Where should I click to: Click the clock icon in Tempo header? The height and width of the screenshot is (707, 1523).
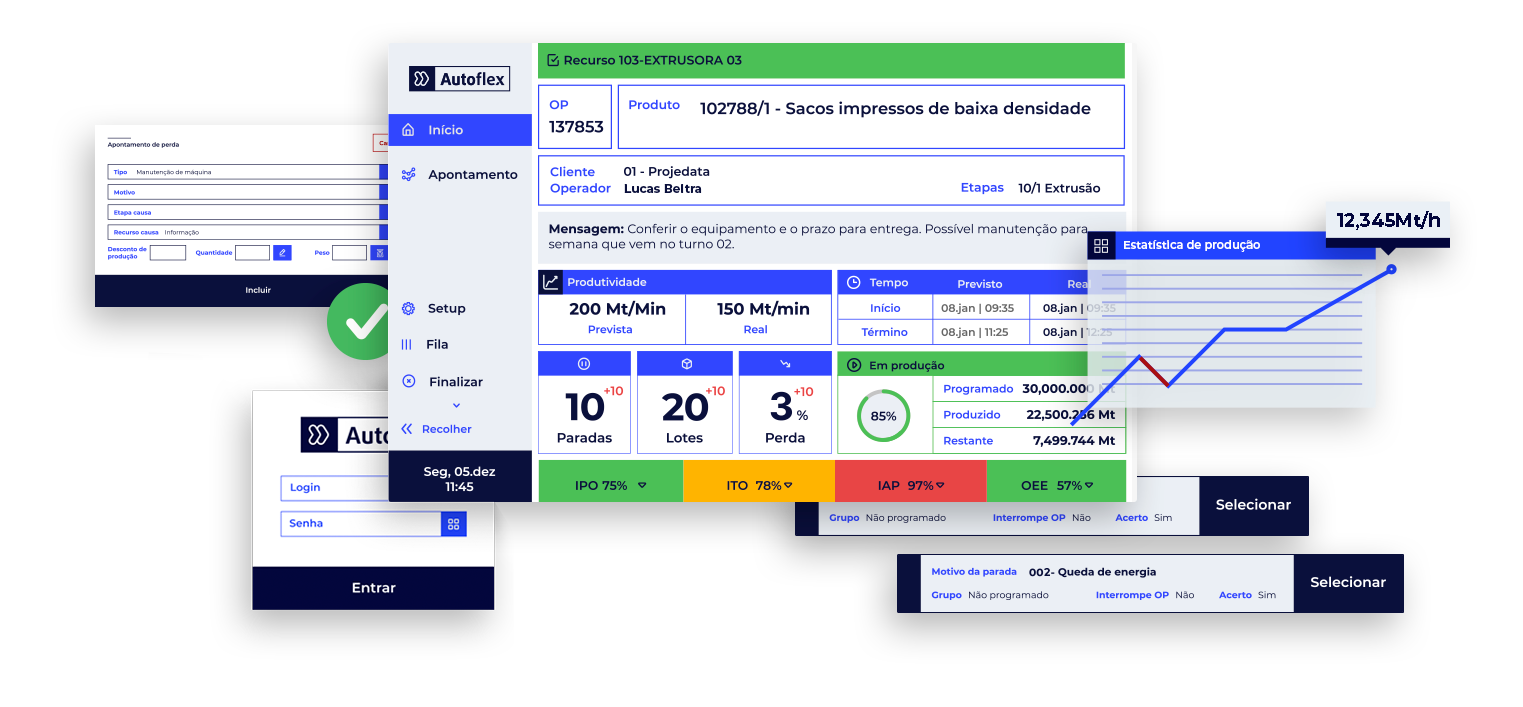pos(854,283)
